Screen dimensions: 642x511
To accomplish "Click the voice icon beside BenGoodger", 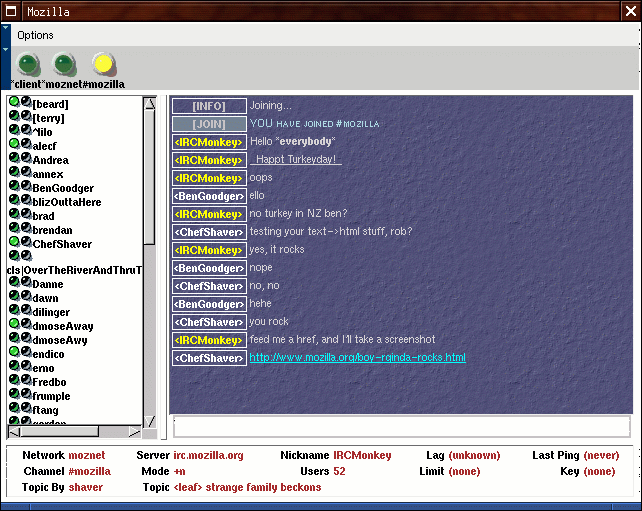I will click(x=26, y=185).
